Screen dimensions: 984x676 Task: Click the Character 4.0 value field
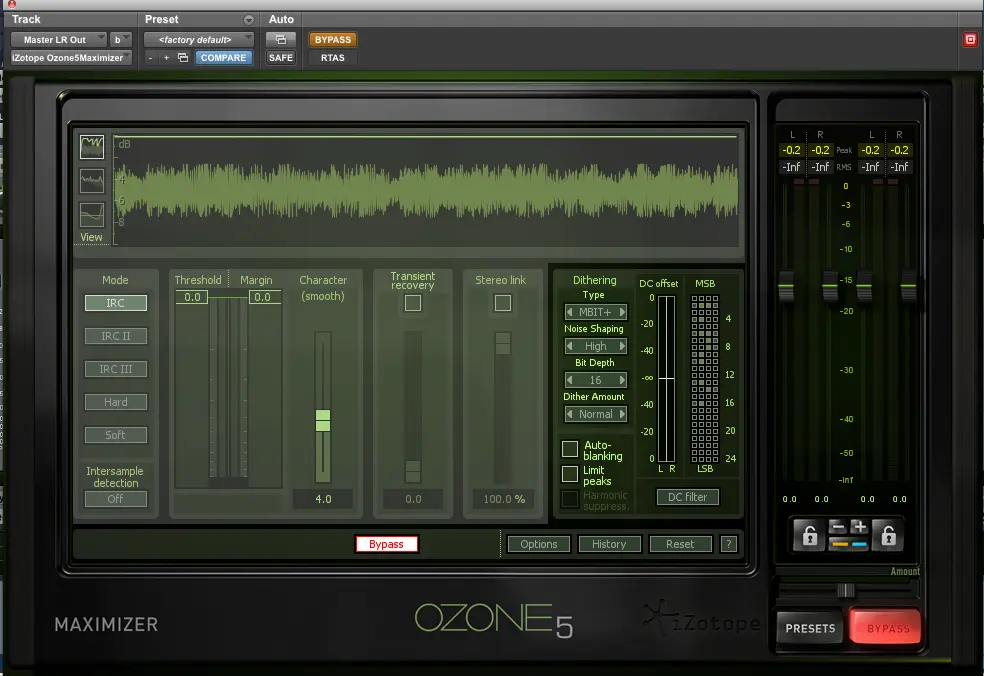coord(323,499)
